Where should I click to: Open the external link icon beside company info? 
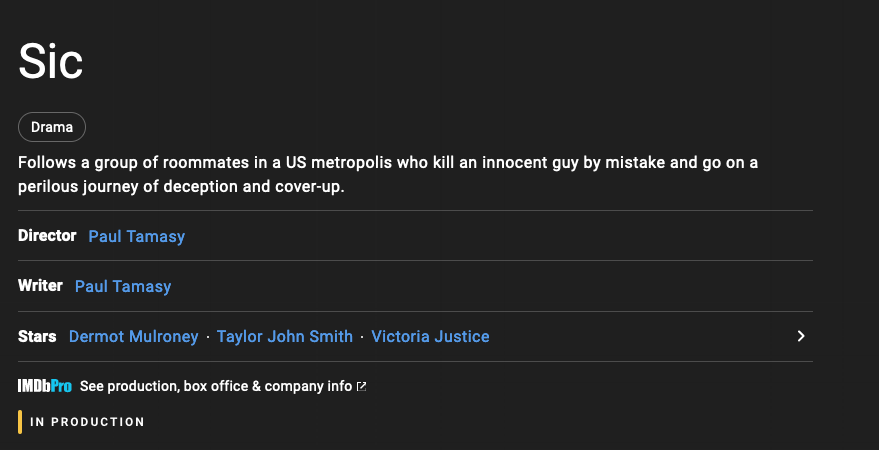click(362, 386)
